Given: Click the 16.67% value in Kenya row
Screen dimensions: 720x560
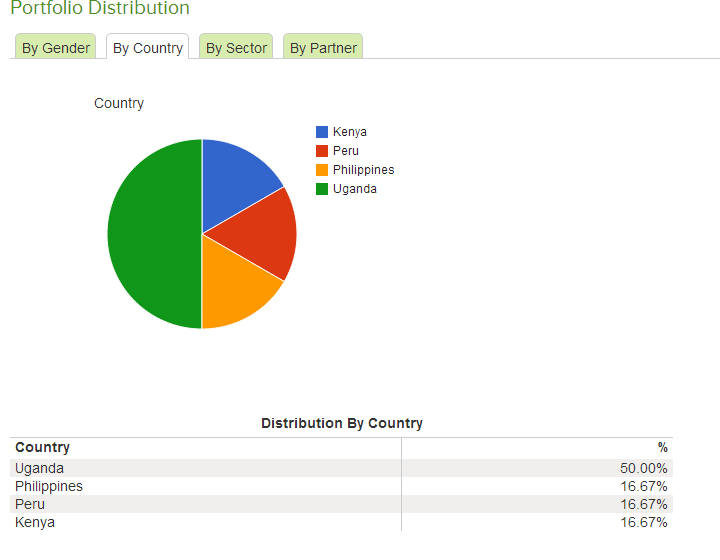Looking at the screenshot, I should pos(644,522).
